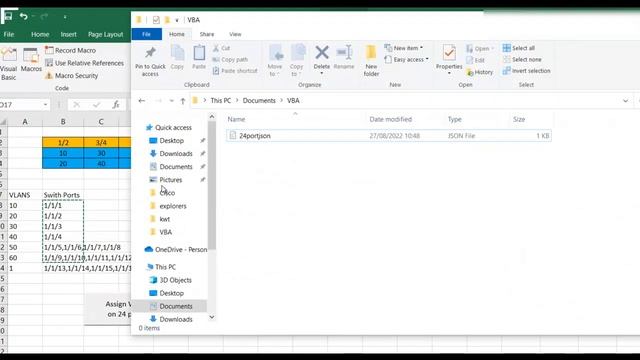Expand the Excel Name Box dropdown
The height and width of the screenshot is (360, 640).
coord(45,105)
